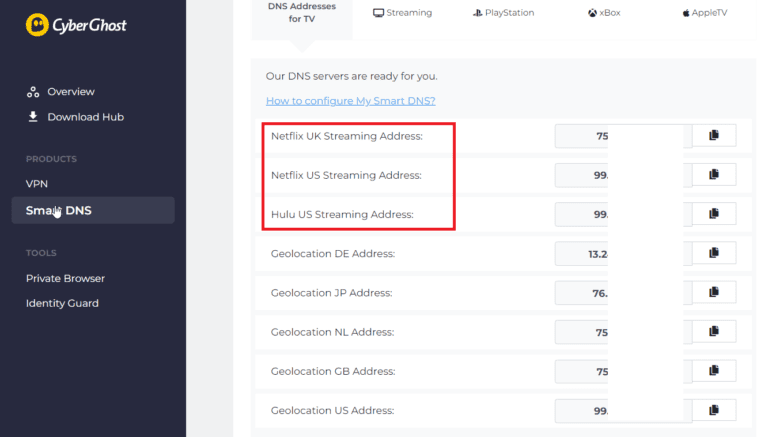Click the CyberGhost logo
The image size is (768, 437).
76,25
